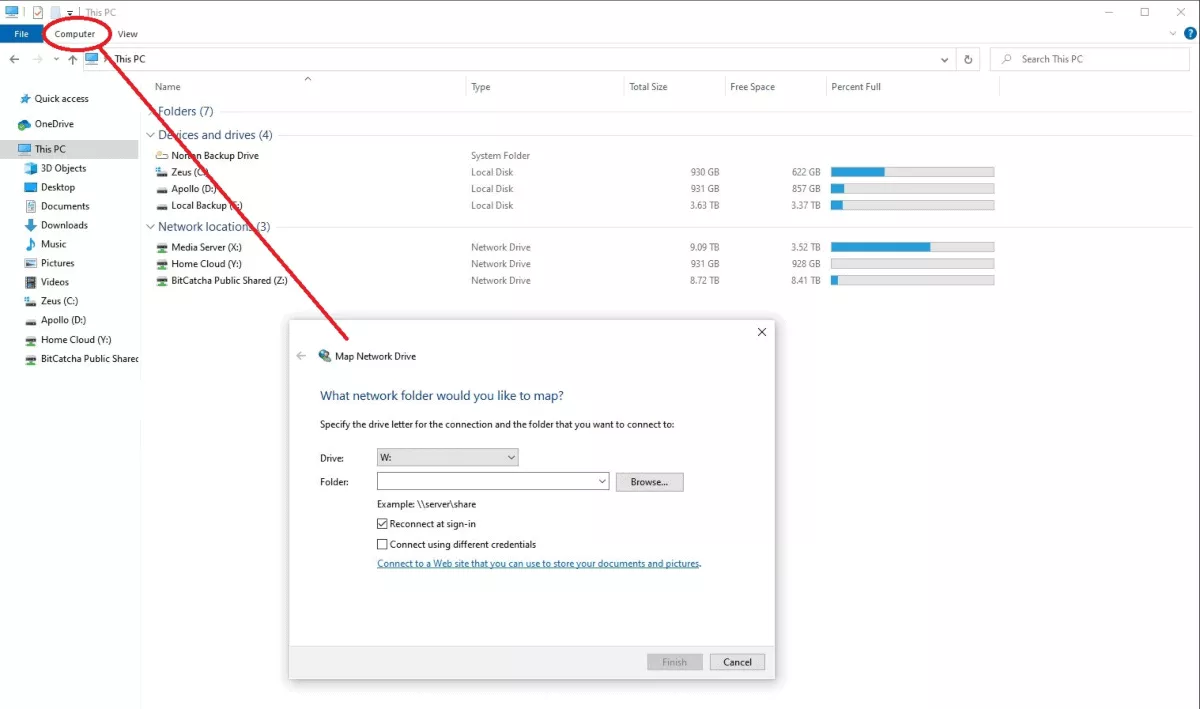
Task: Click the Folder path input field
Action: [x=486, y=482]
